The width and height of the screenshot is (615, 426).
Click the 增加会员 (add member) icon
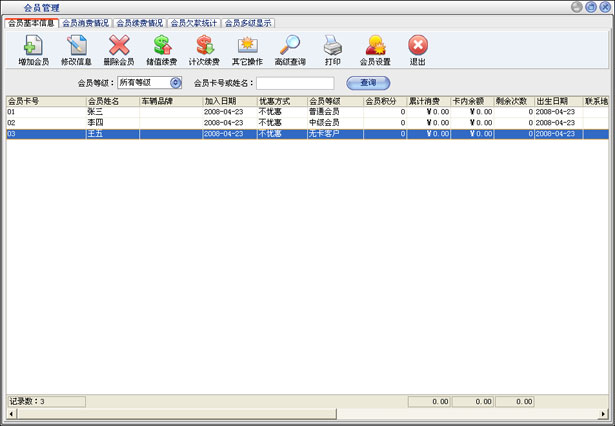[x=33, y=49]
